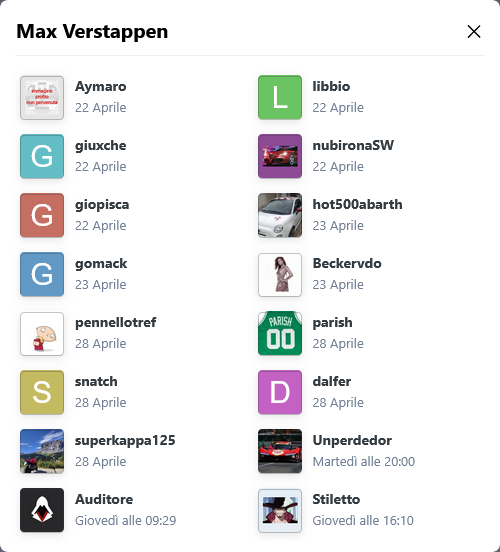Open Aymaro's profile avatar
This screenshot has width=500, height=552.
(x=42, y=98)
